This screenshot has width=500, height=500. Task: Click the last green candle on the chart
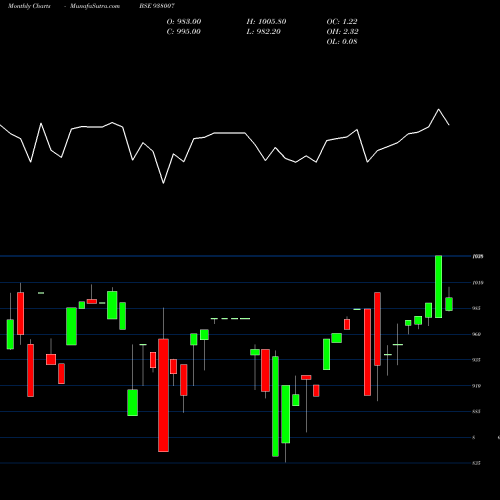449,304
